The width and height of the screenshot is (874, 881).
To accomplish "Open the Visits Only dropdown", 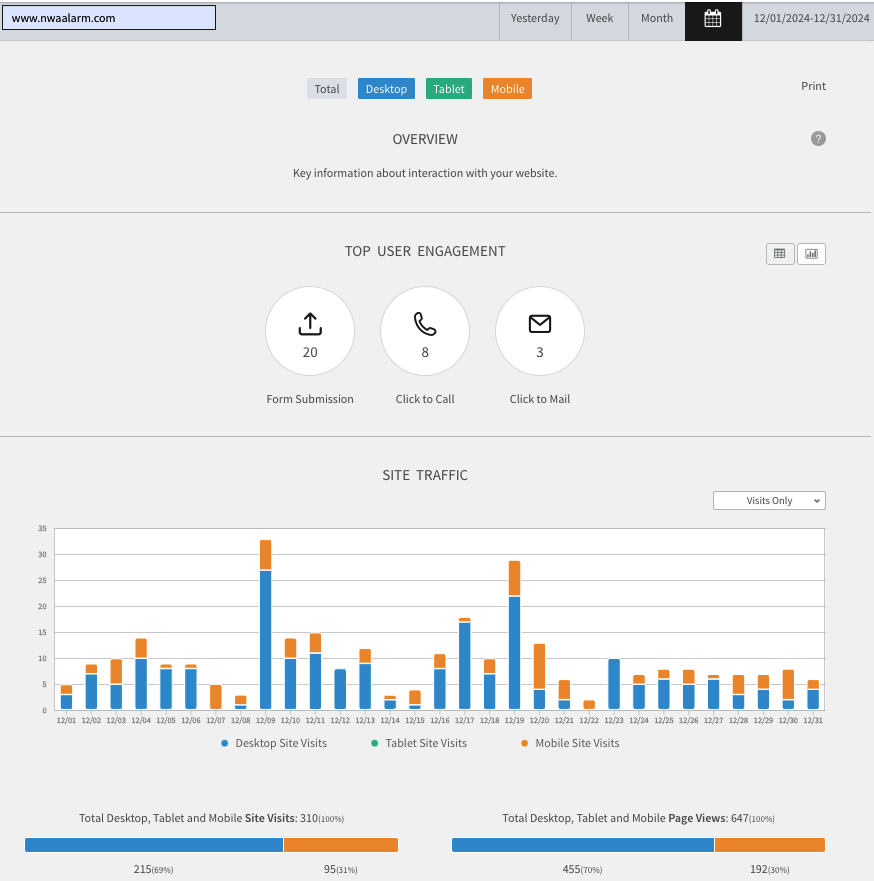I will coord(769,501).
